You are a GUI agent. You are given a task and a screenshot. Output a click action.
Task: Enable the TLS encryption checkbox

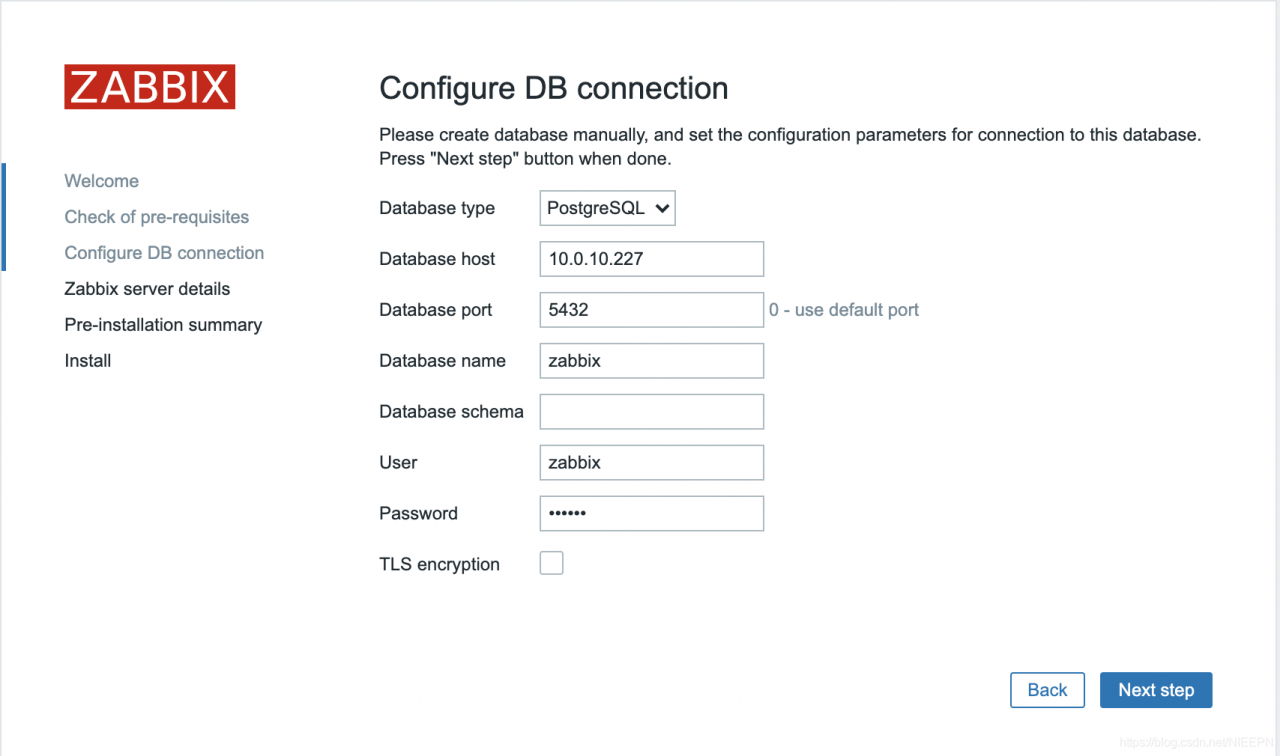point(551,563)
